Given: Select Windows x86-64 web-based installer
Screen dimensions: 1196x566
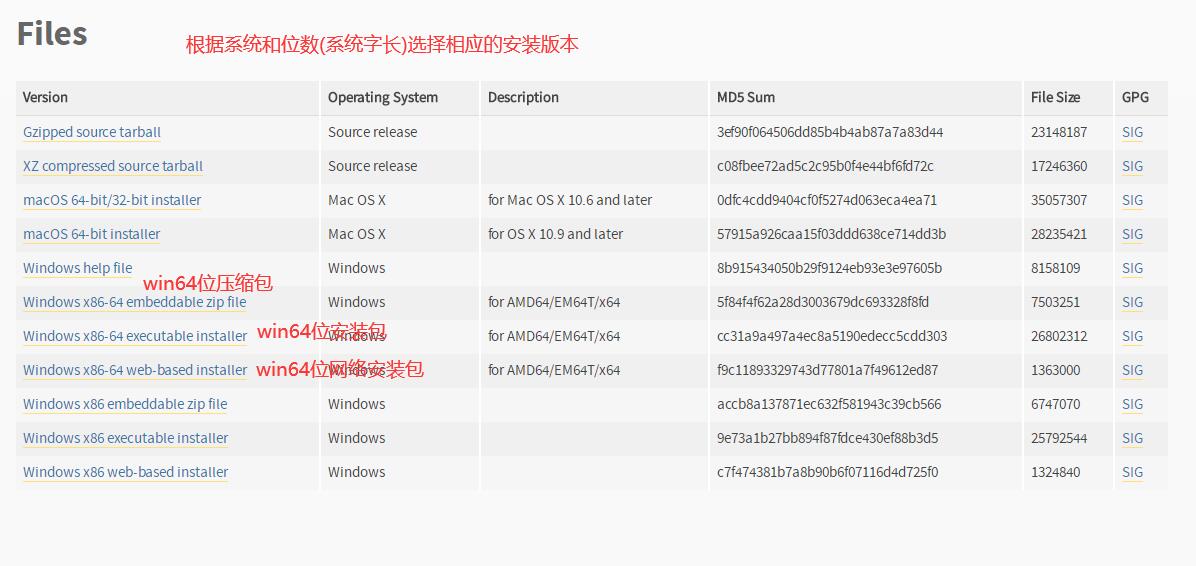Looking at the screenshot, I should pos(135,370).
